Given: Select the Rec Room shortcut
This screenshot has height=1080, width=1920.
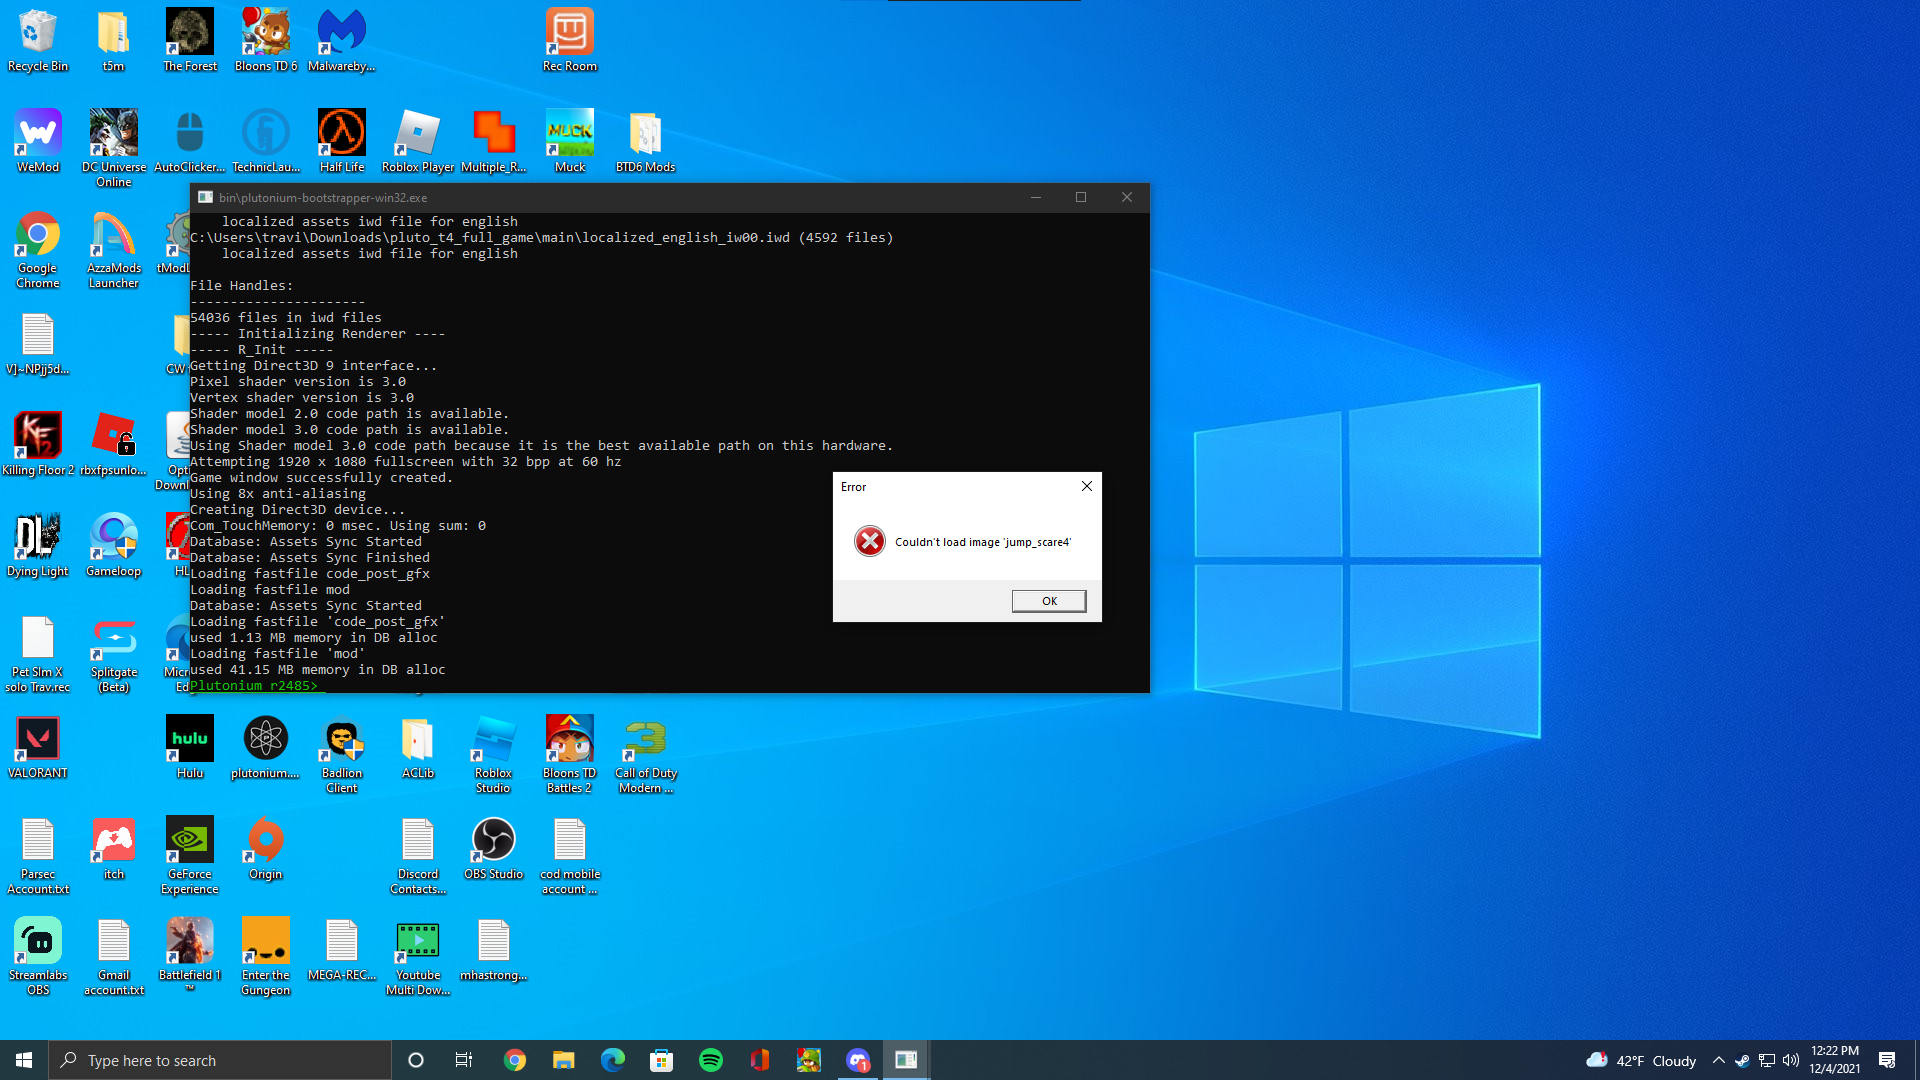Looking at the screenshot, I should pyautogui.click(x=570, y=41).
